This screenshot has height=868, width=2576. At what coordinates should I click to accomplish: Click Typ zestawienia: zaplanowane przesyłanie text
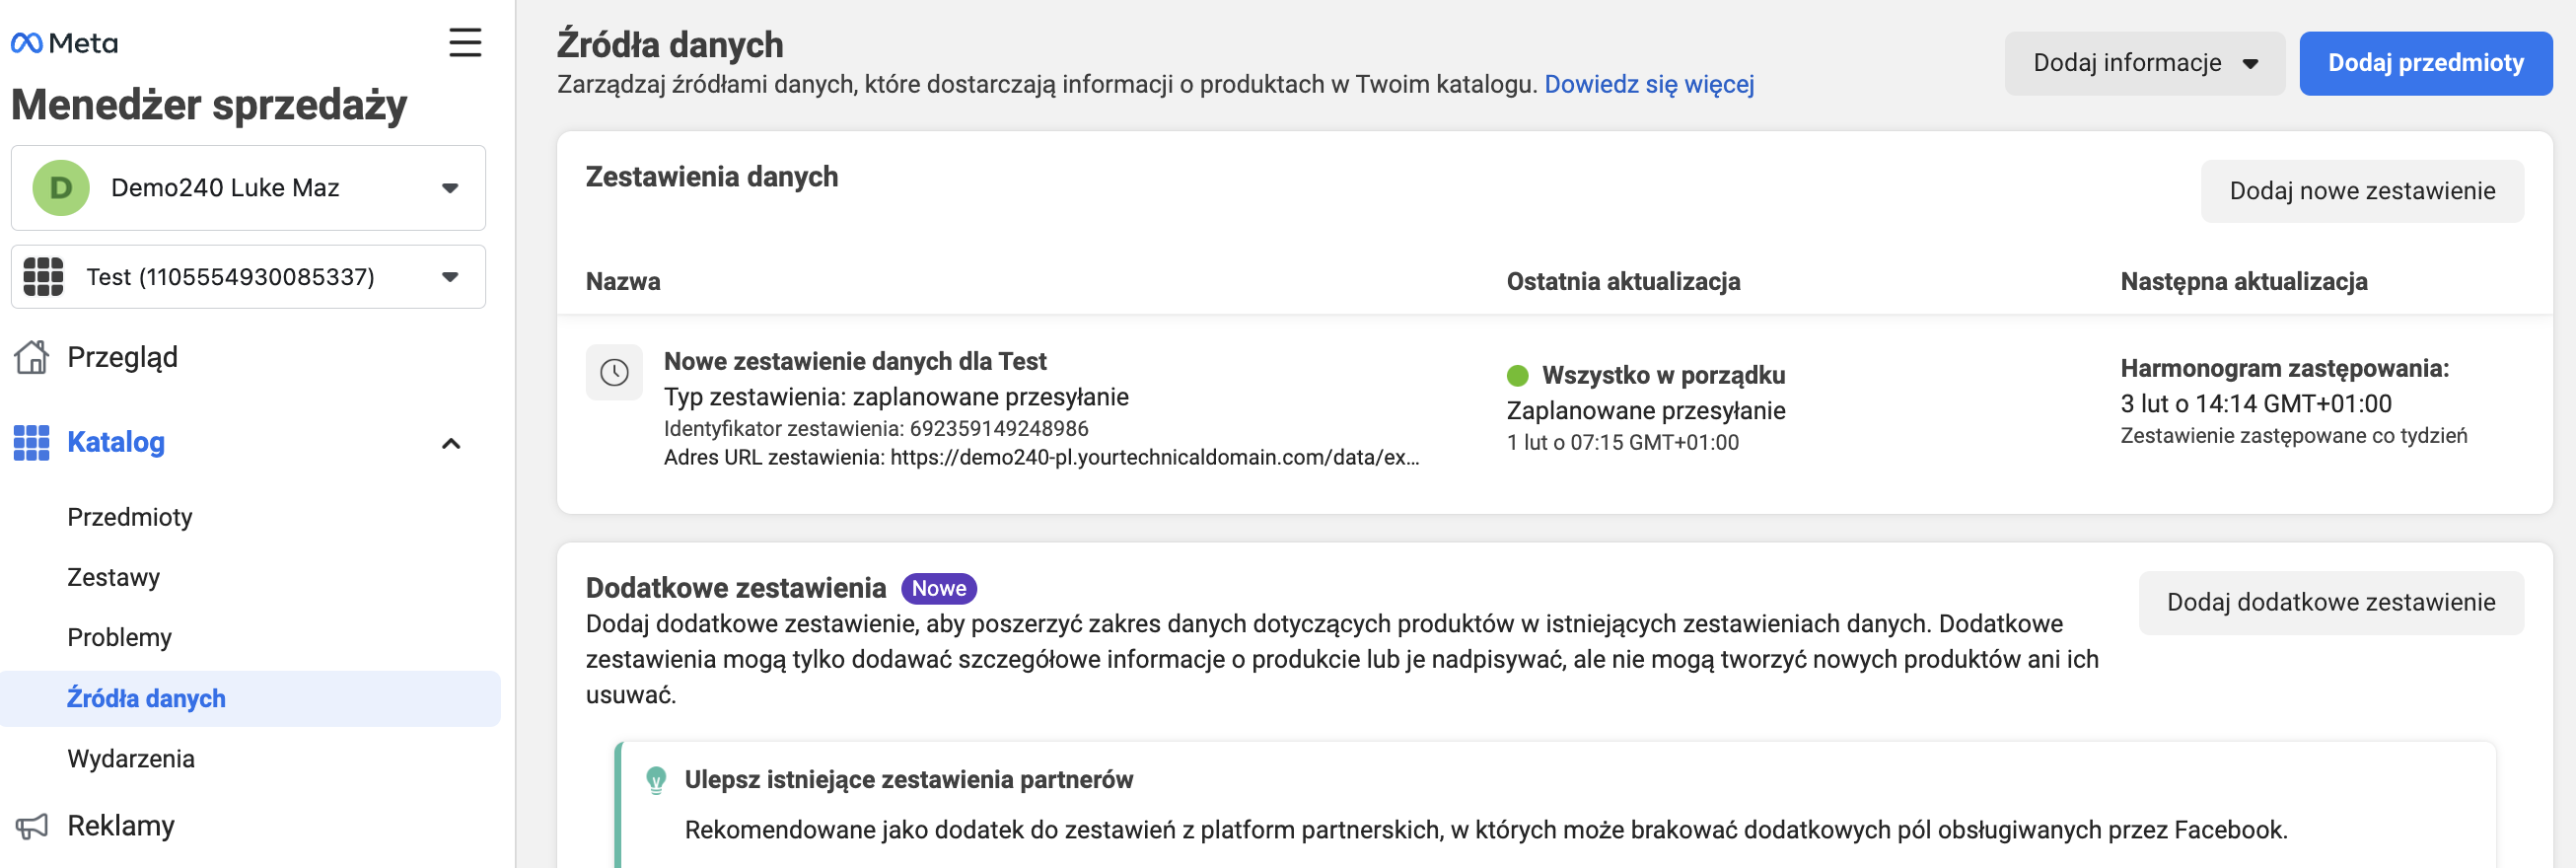click(x=896, y=397)
